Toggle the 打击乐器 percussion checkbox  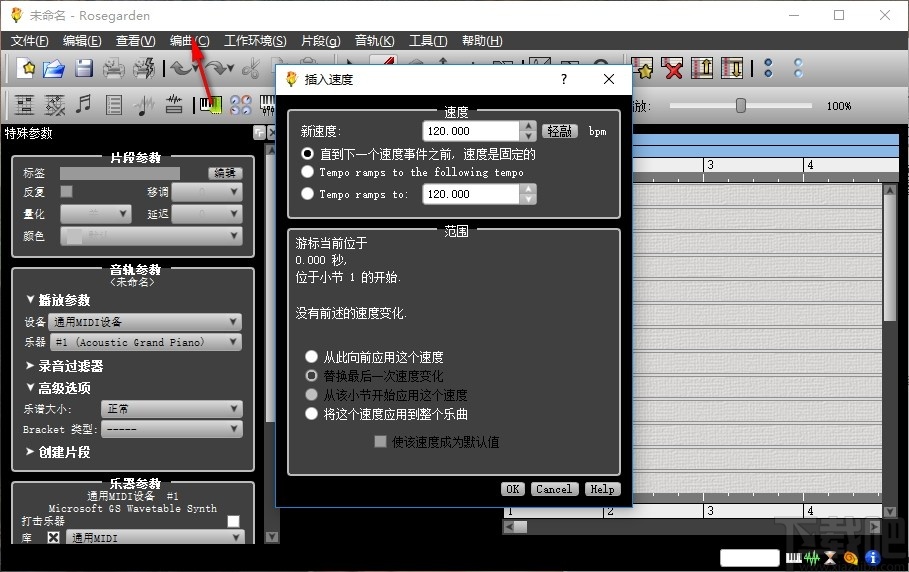(234, 521)
